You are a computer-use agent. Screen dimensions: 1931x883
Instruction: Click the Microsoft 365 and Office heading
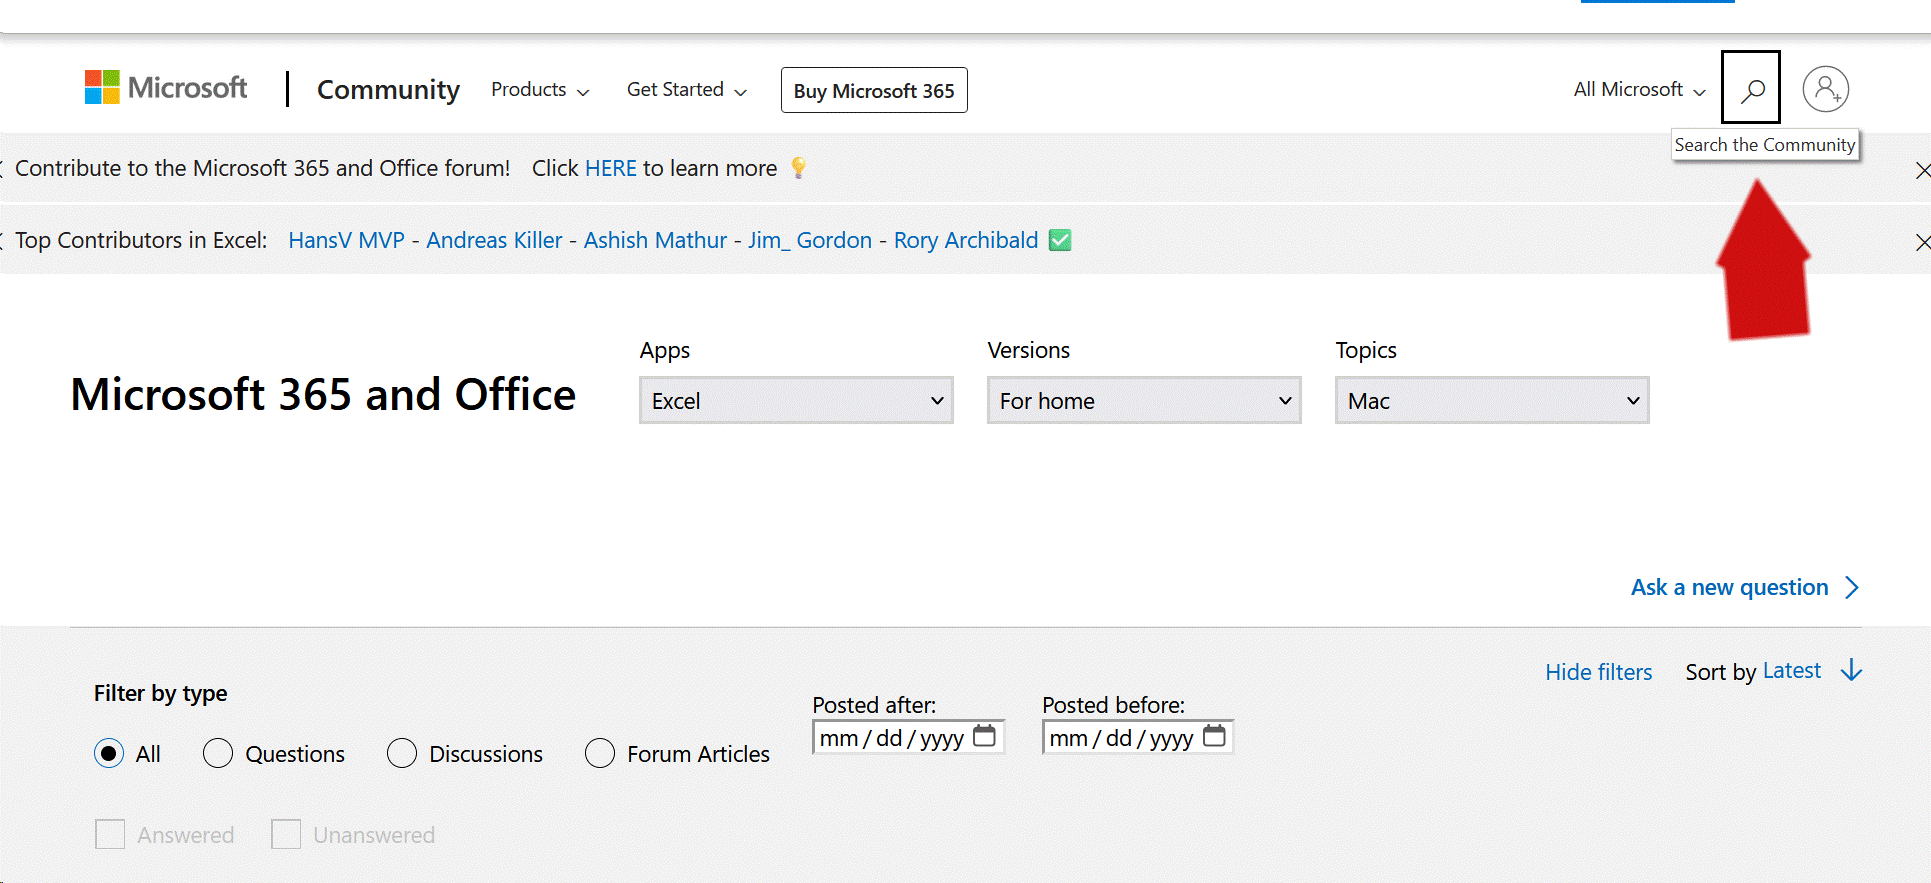pos(323,394)
